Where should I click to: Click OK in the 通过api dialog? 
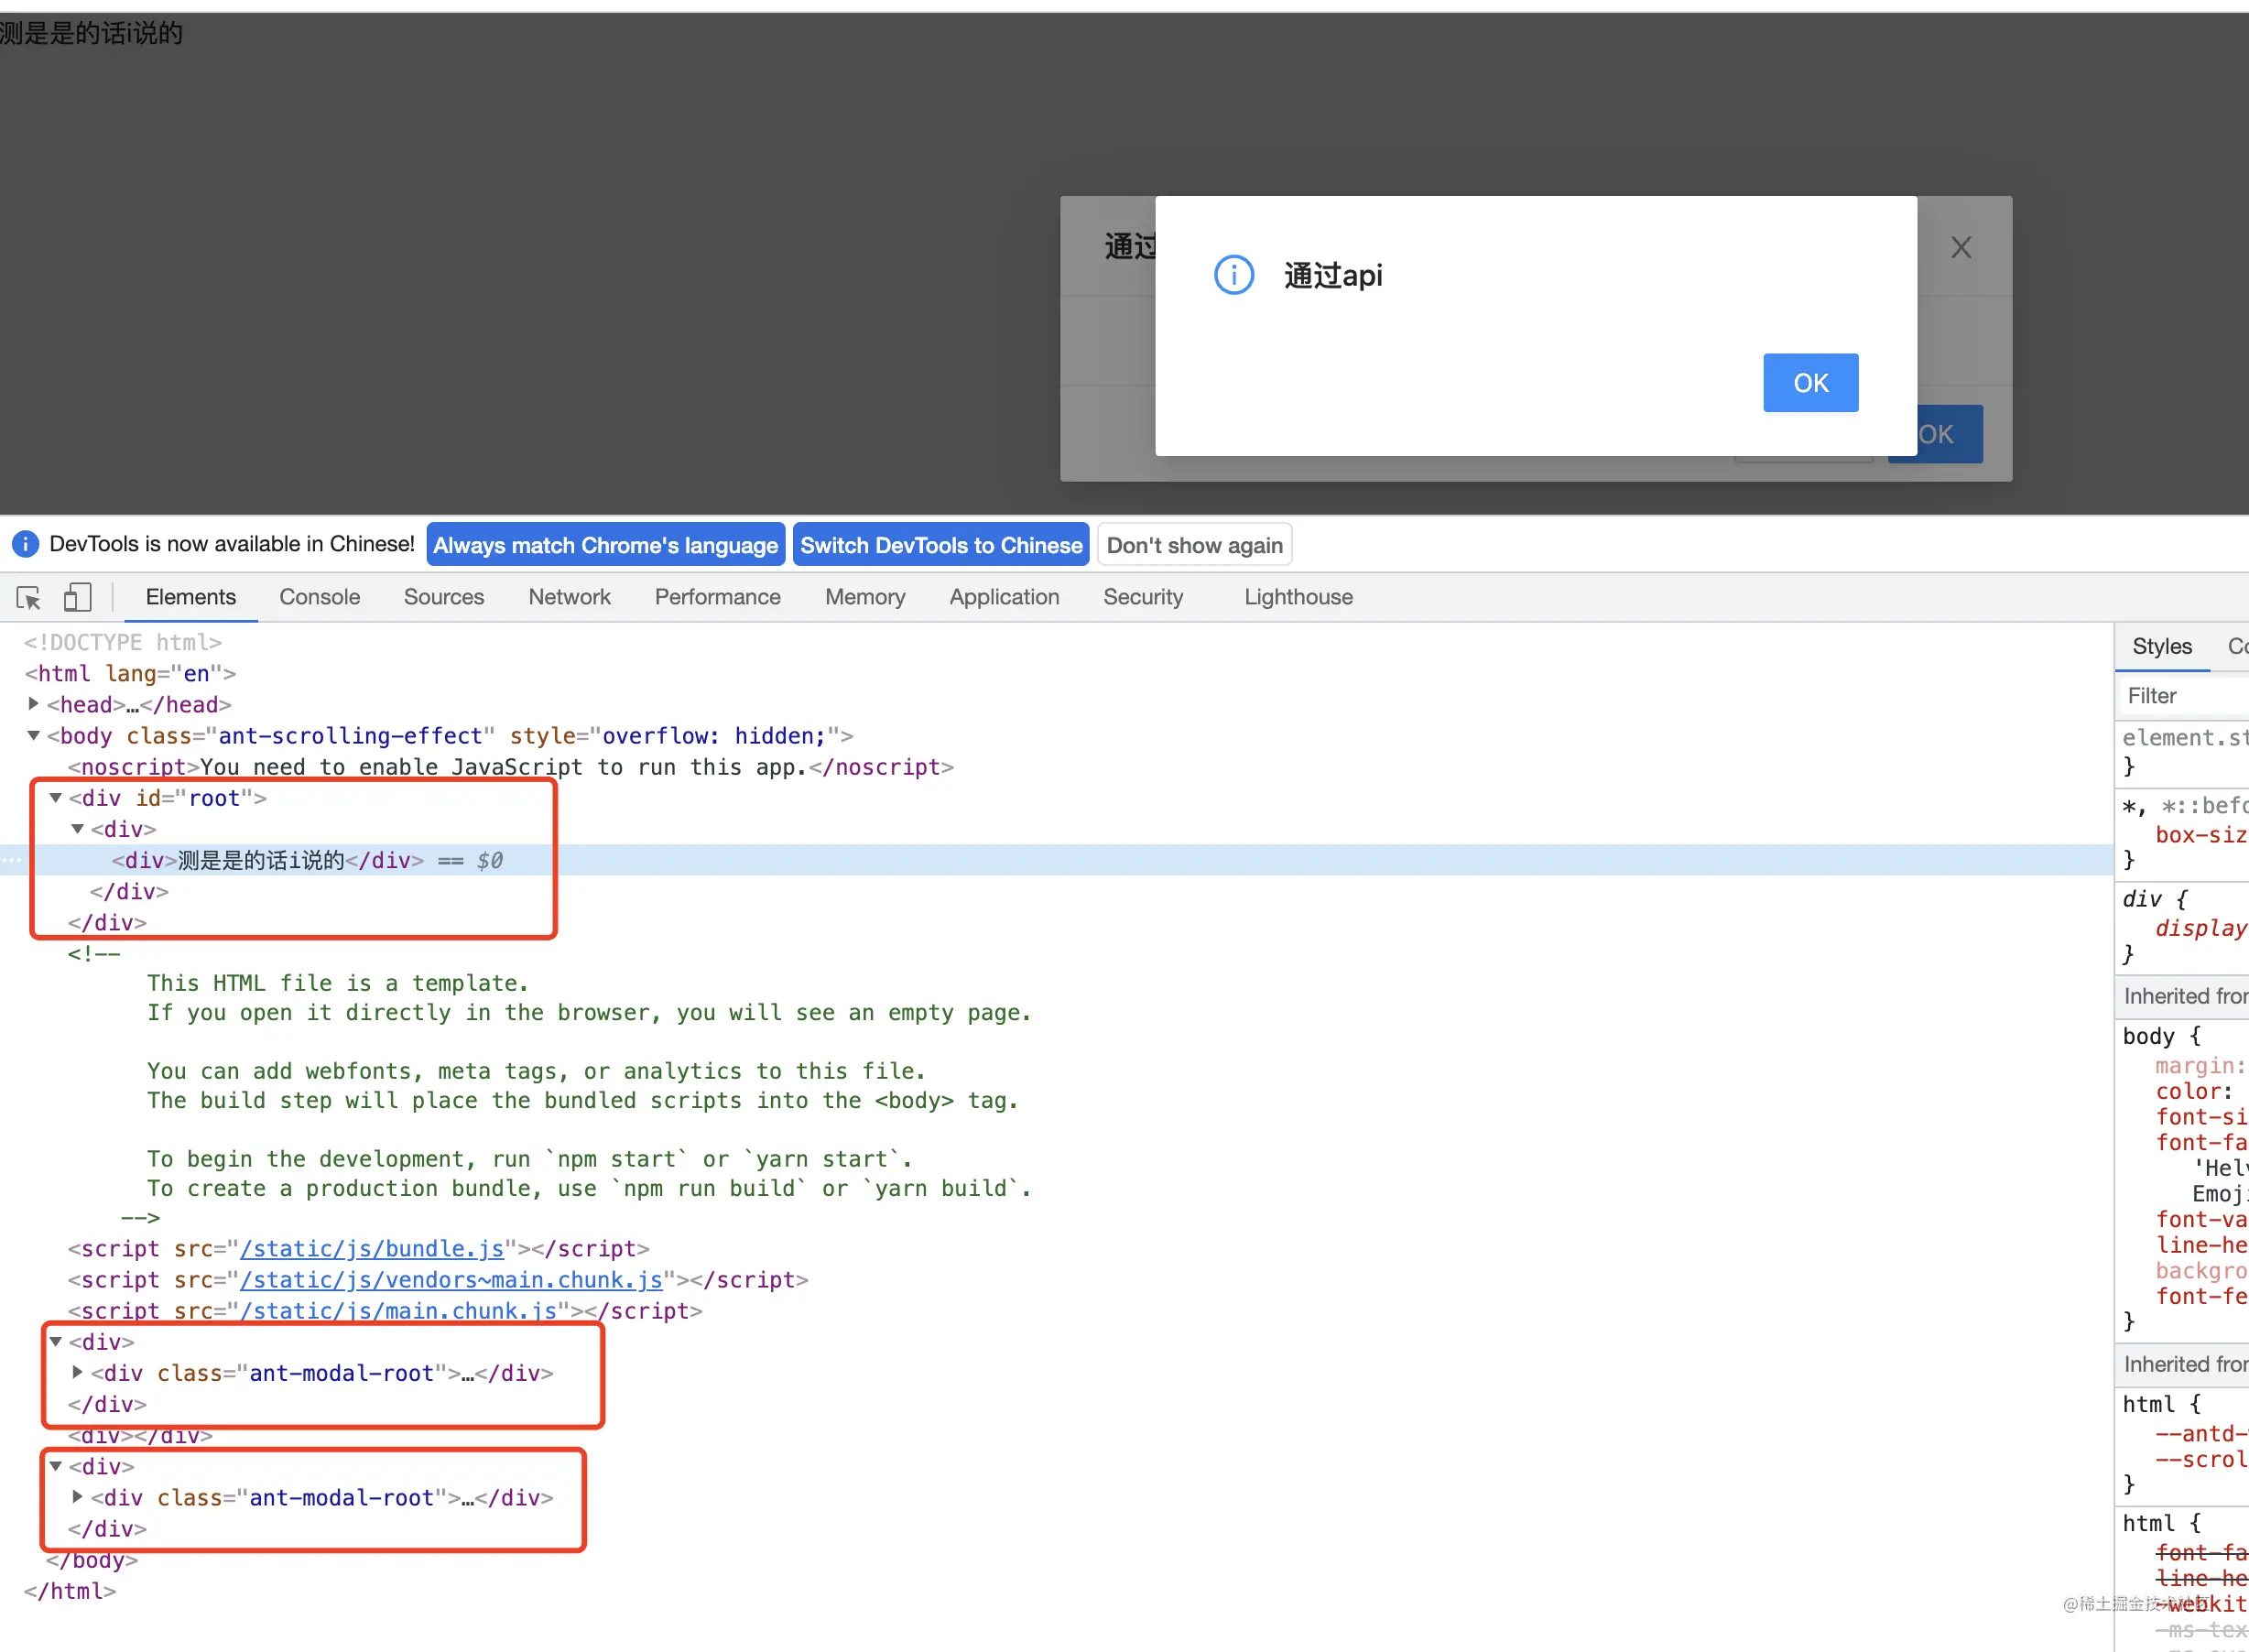1810,382
